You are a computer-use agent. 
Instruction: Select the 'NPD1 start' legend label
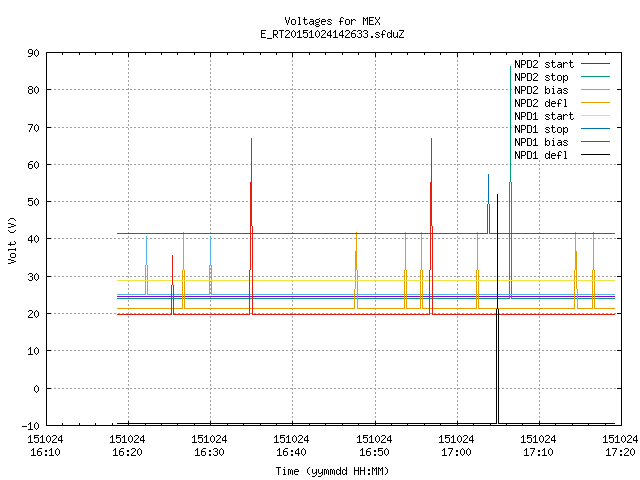pyautogui.click(x=544, y=116)
